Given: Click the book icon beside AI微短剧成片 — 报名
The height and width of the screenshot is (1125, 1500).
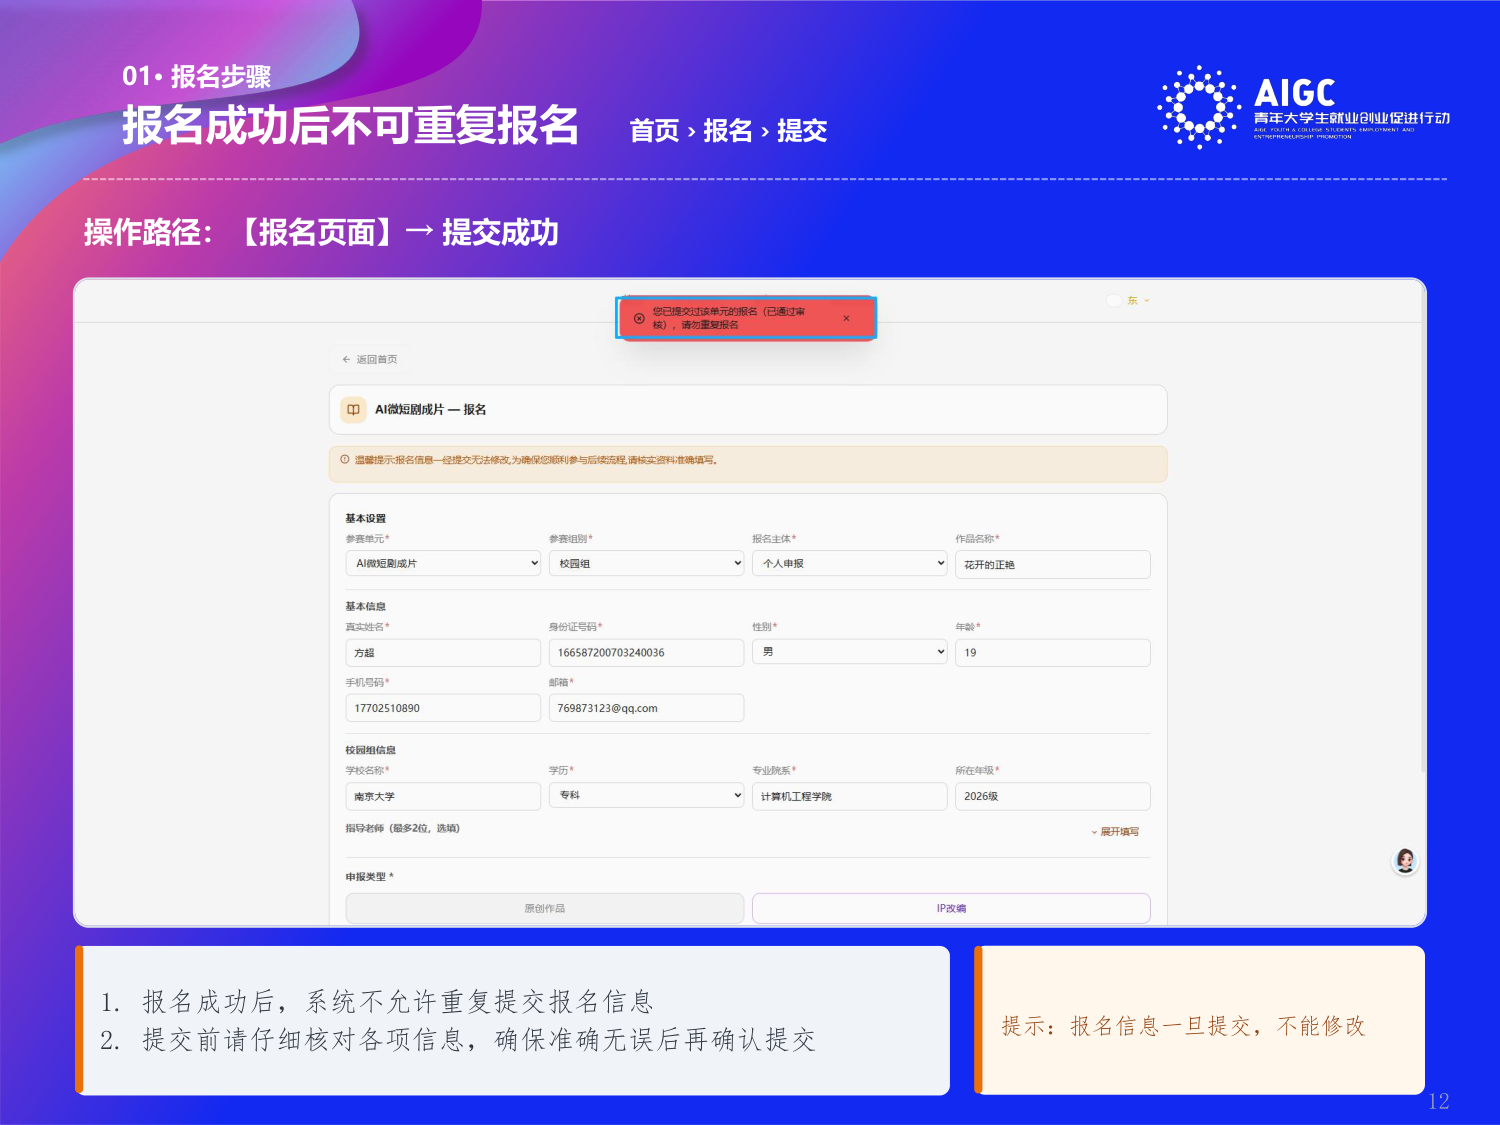Looking at the screenshot, I should [x=353, y=410].
